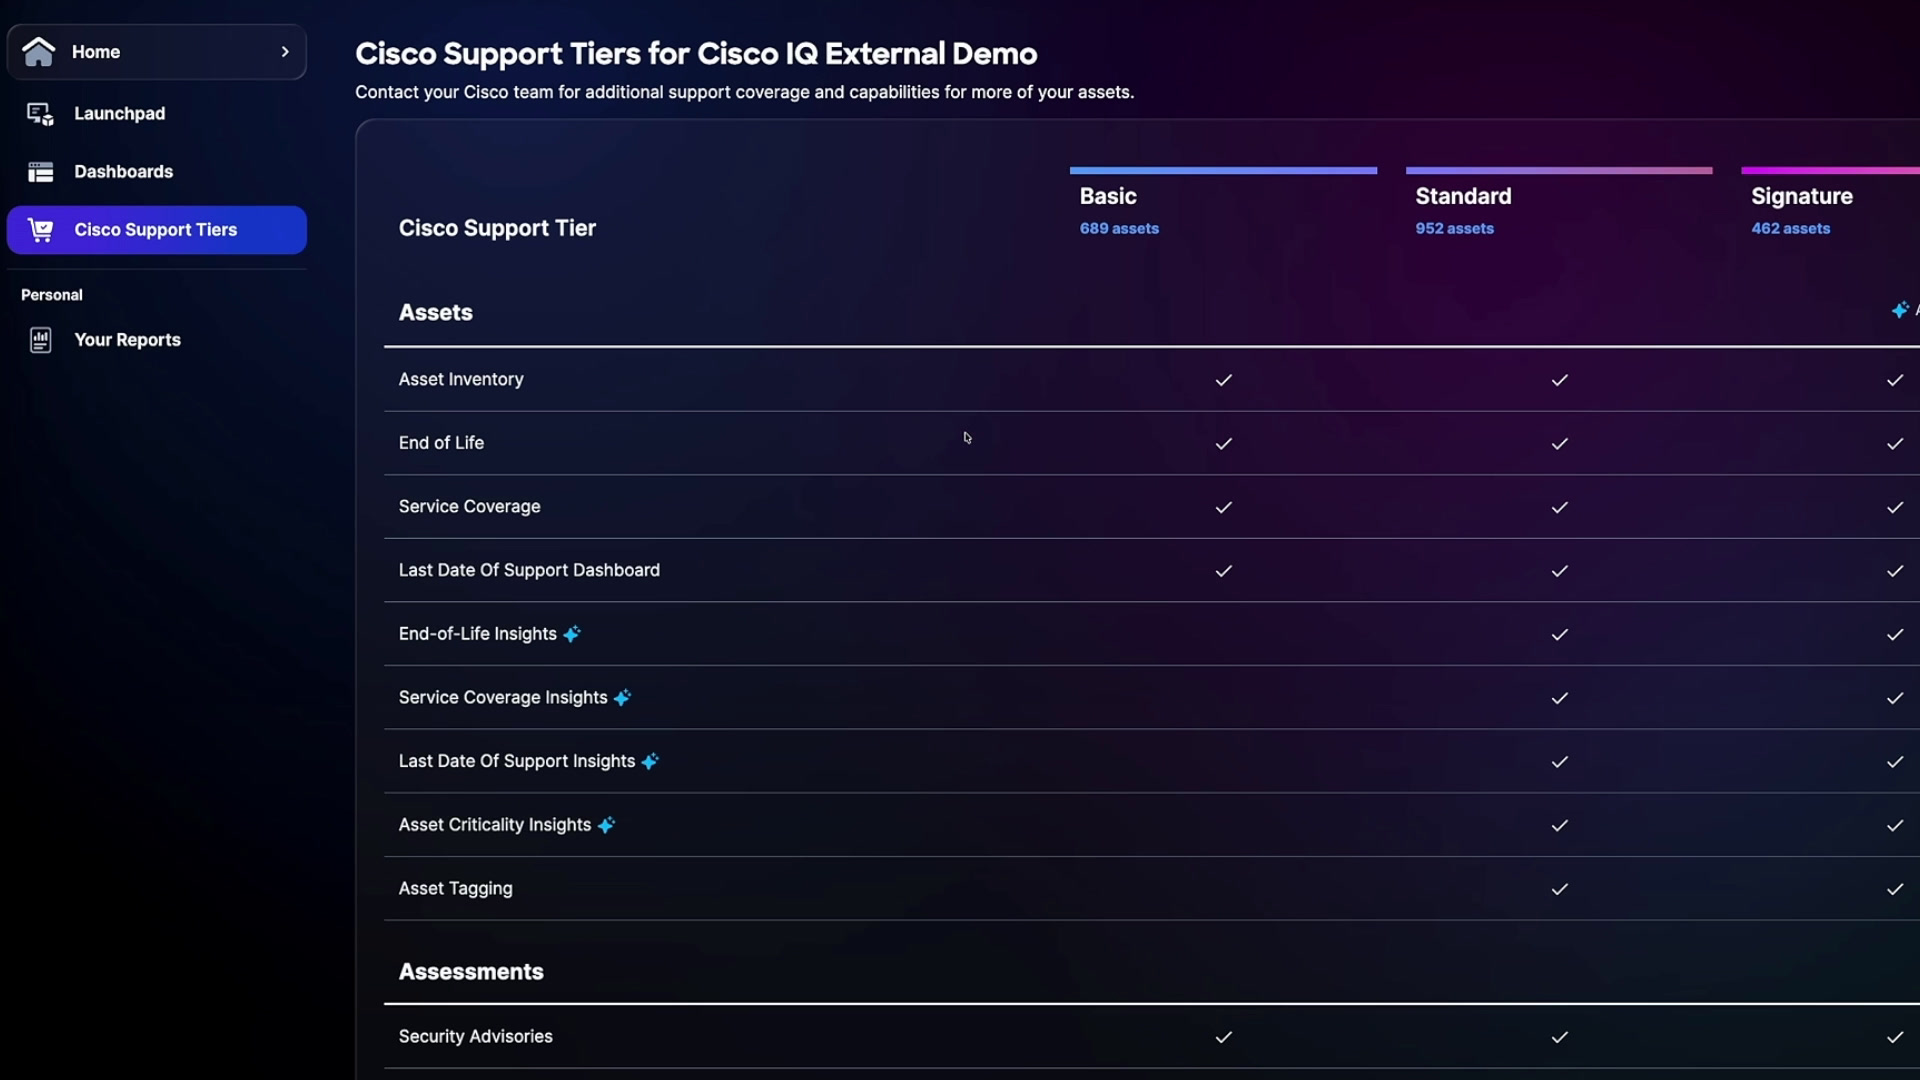Click the 689 assets link under Basic
The width and height of the screenshot is (1920, 1080).
pos(1119,228)
